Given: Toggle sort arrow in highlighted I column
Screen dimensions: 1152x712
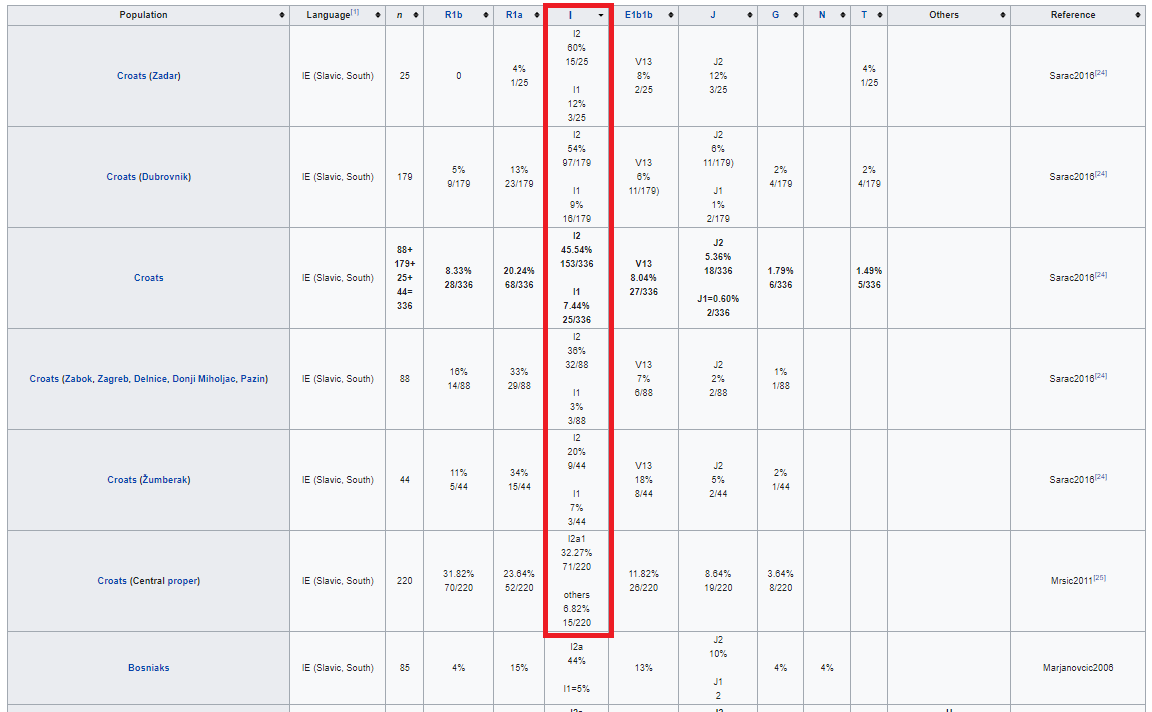Looking at the screenshot, I should click(601, 15).
